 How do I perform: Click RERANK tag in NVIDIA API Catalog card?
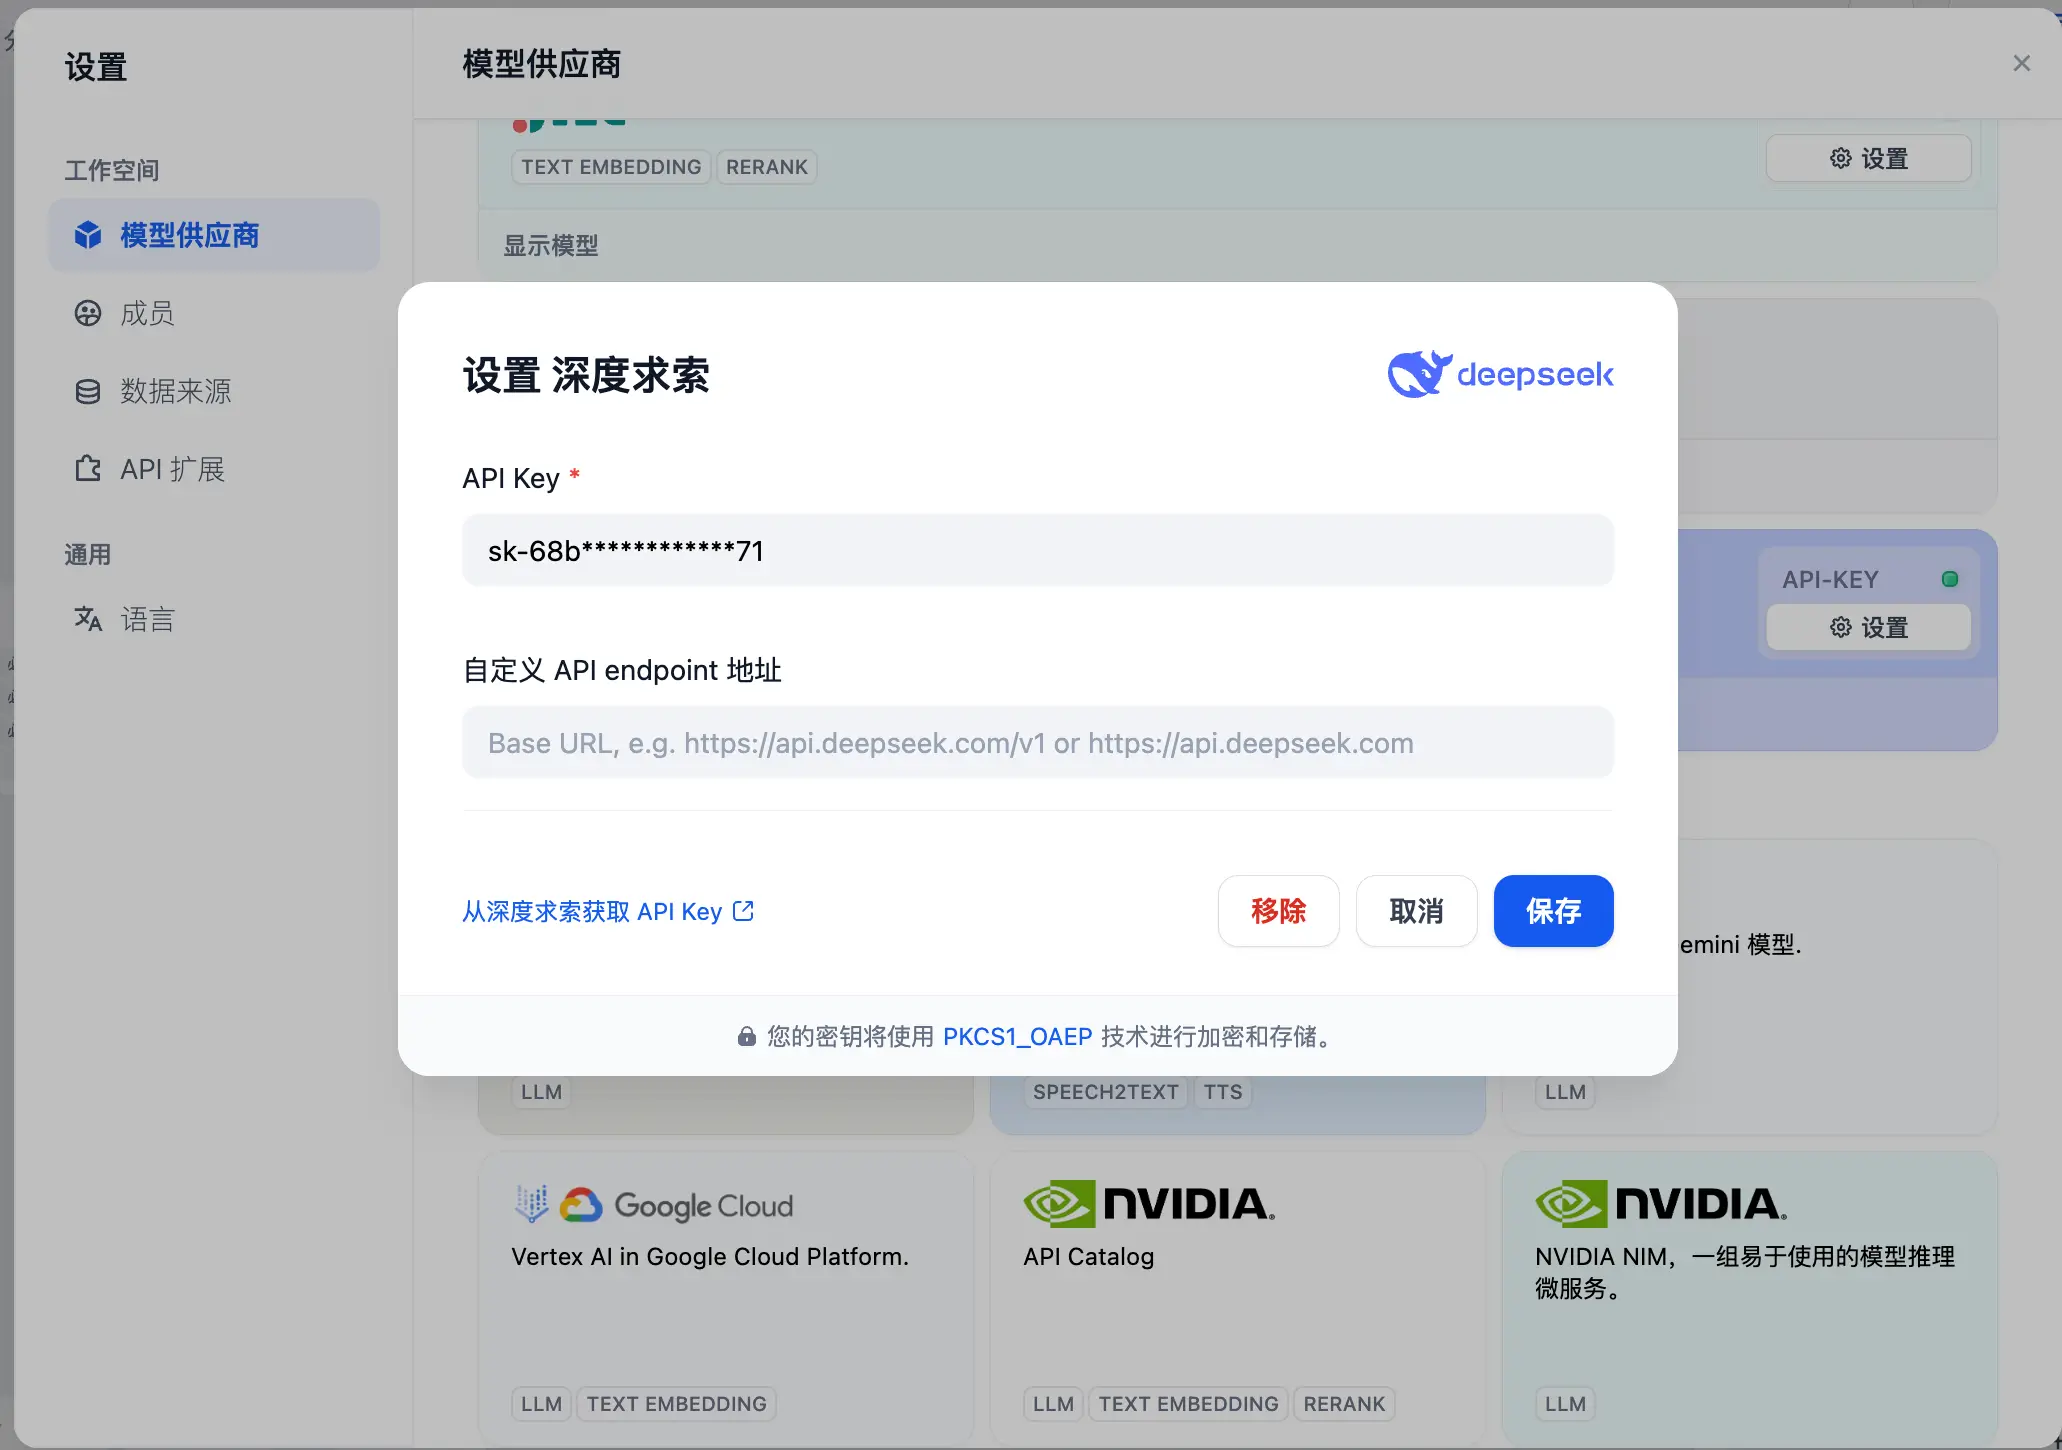1344,1404
